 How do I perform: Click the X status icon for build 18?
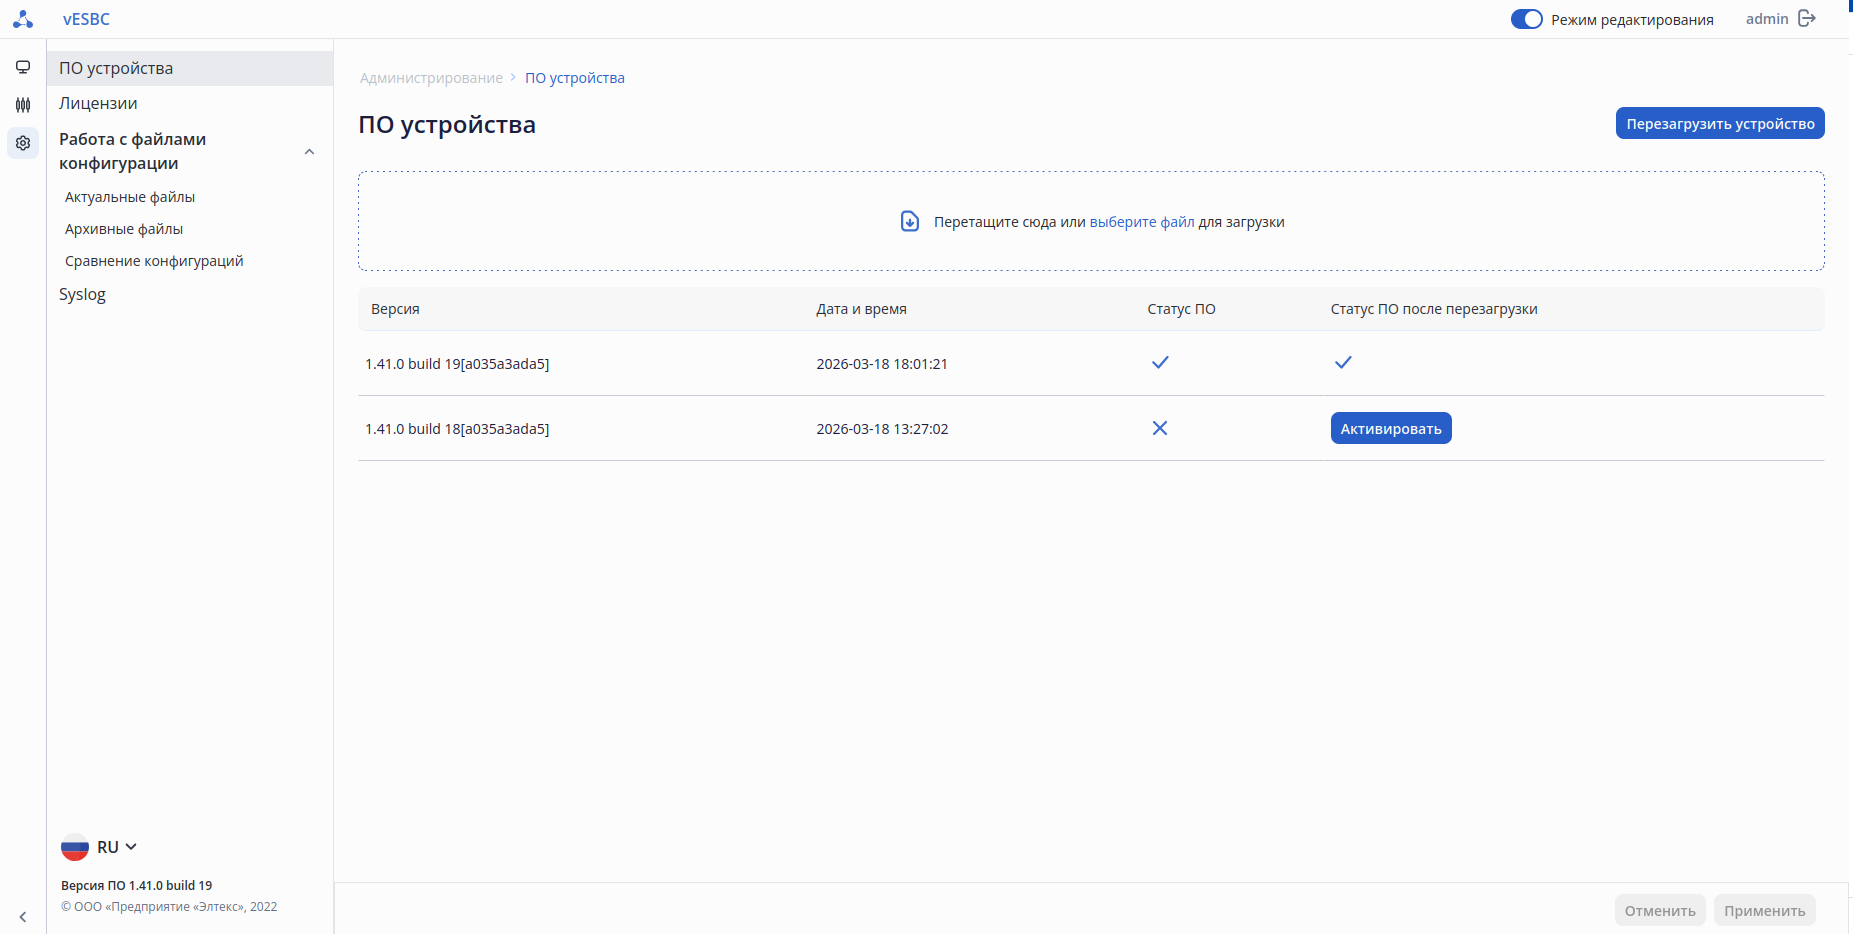1160,428
